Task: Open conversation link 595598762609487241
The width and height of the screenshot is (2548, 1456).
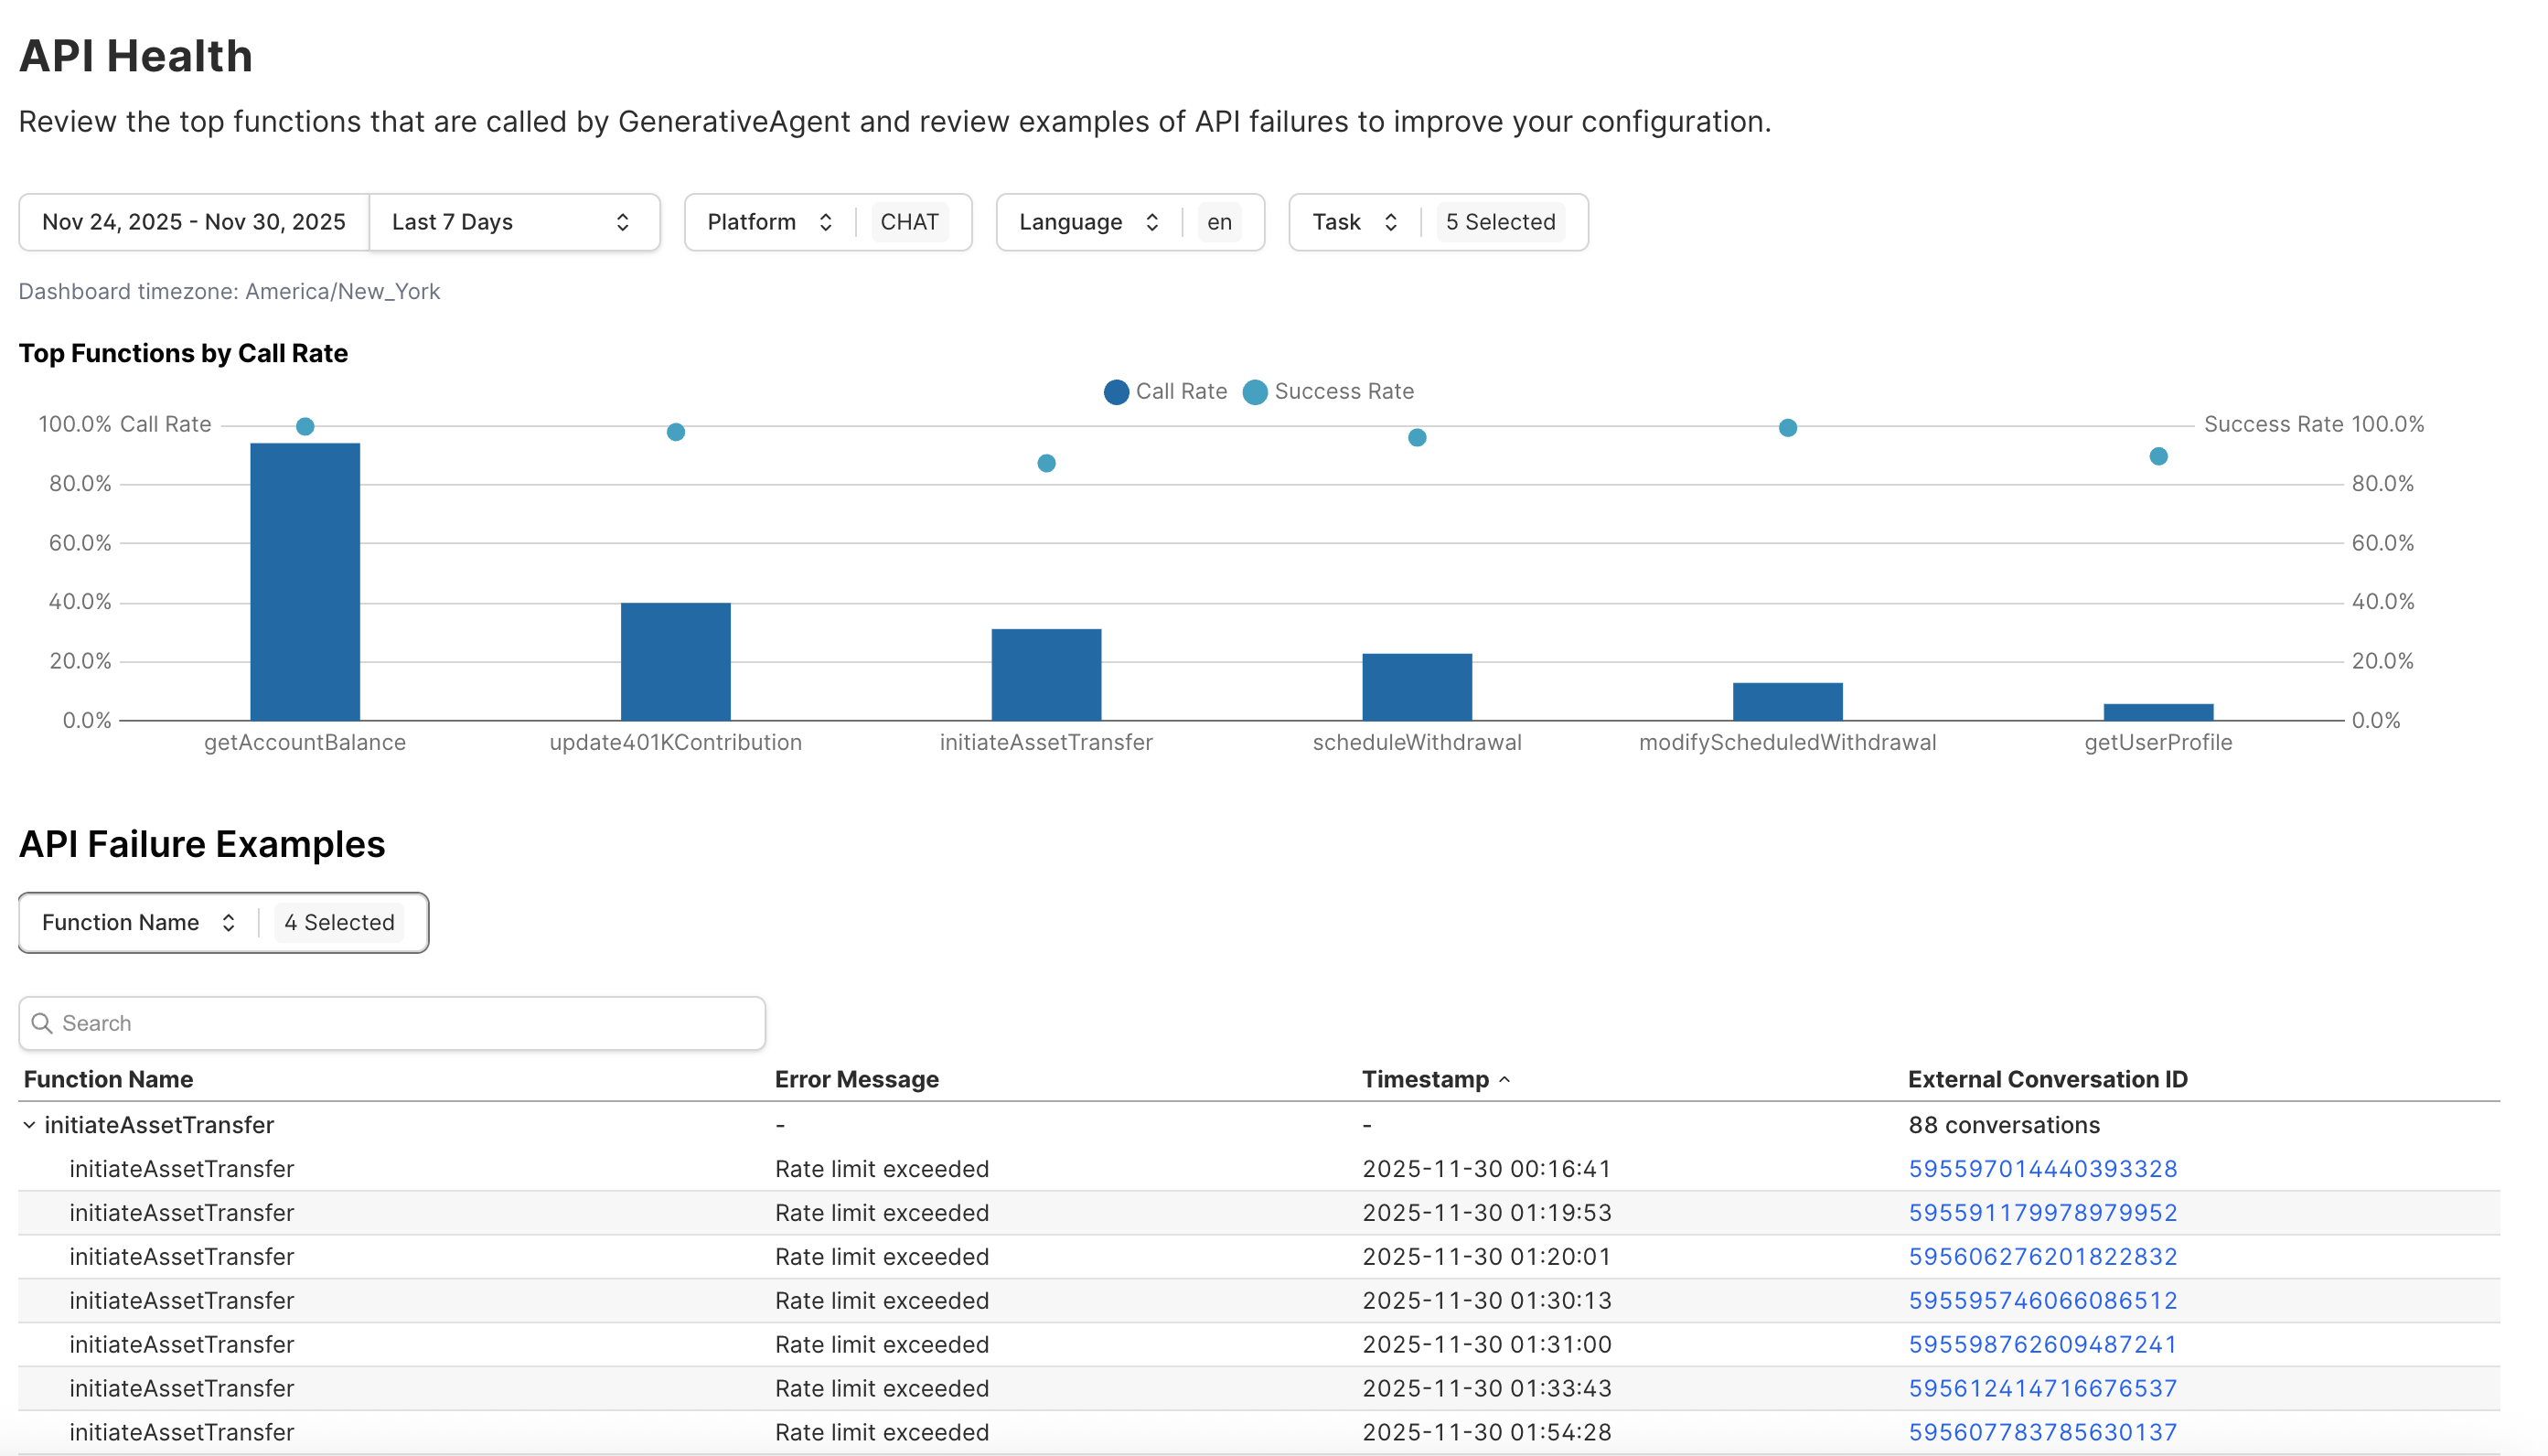Action: (2043, 1345)
